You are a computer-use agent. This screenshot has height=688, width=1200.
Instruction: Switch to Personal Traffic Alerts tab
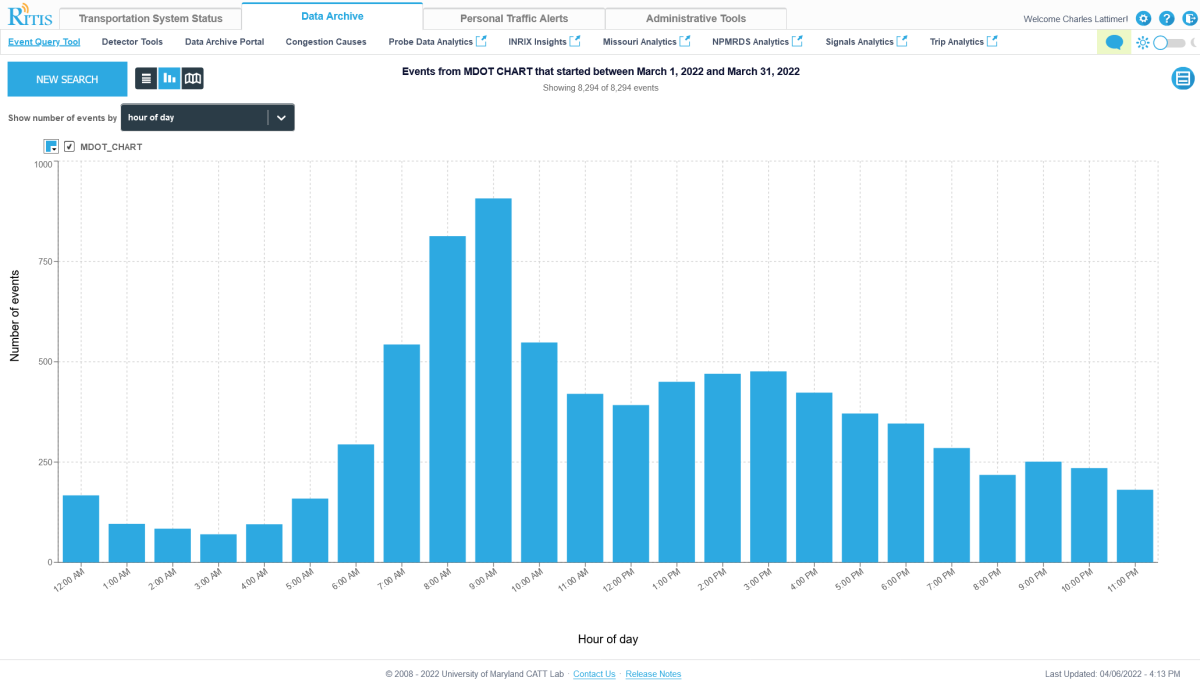[x=514, y=18]
